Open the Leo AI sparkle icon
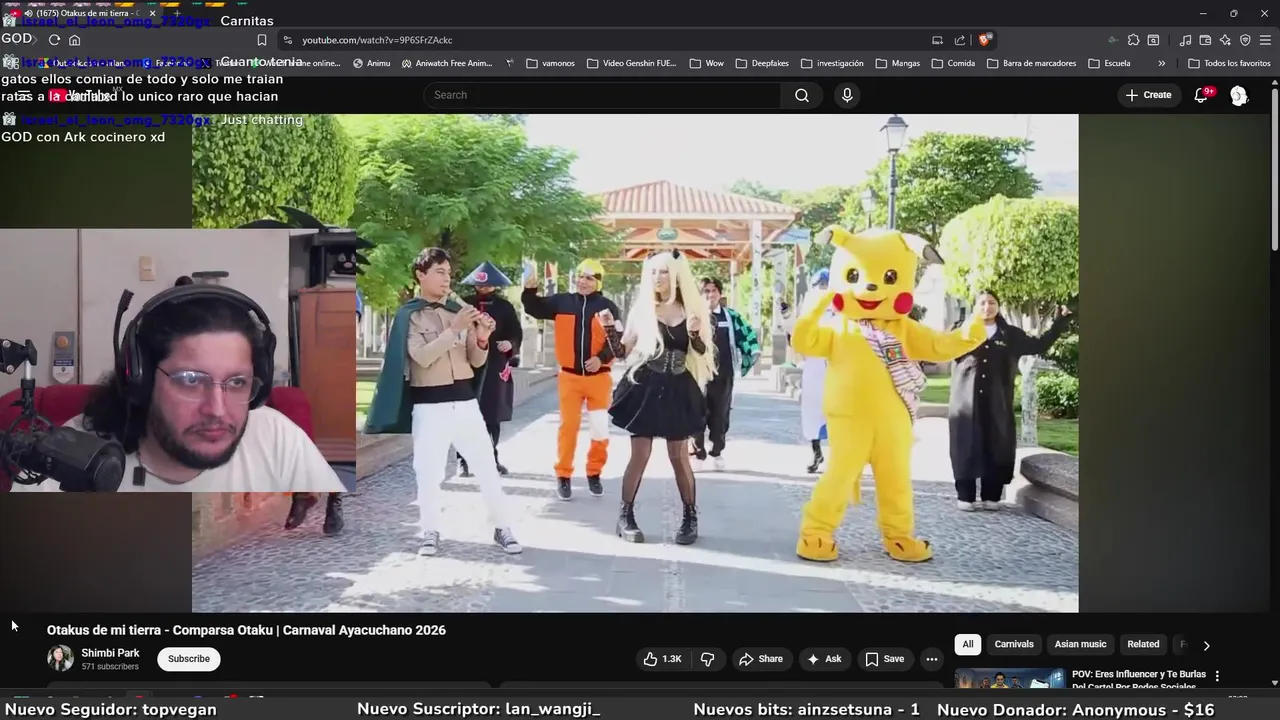Viewport: 1280px width, 720px height. point(1225,40)
